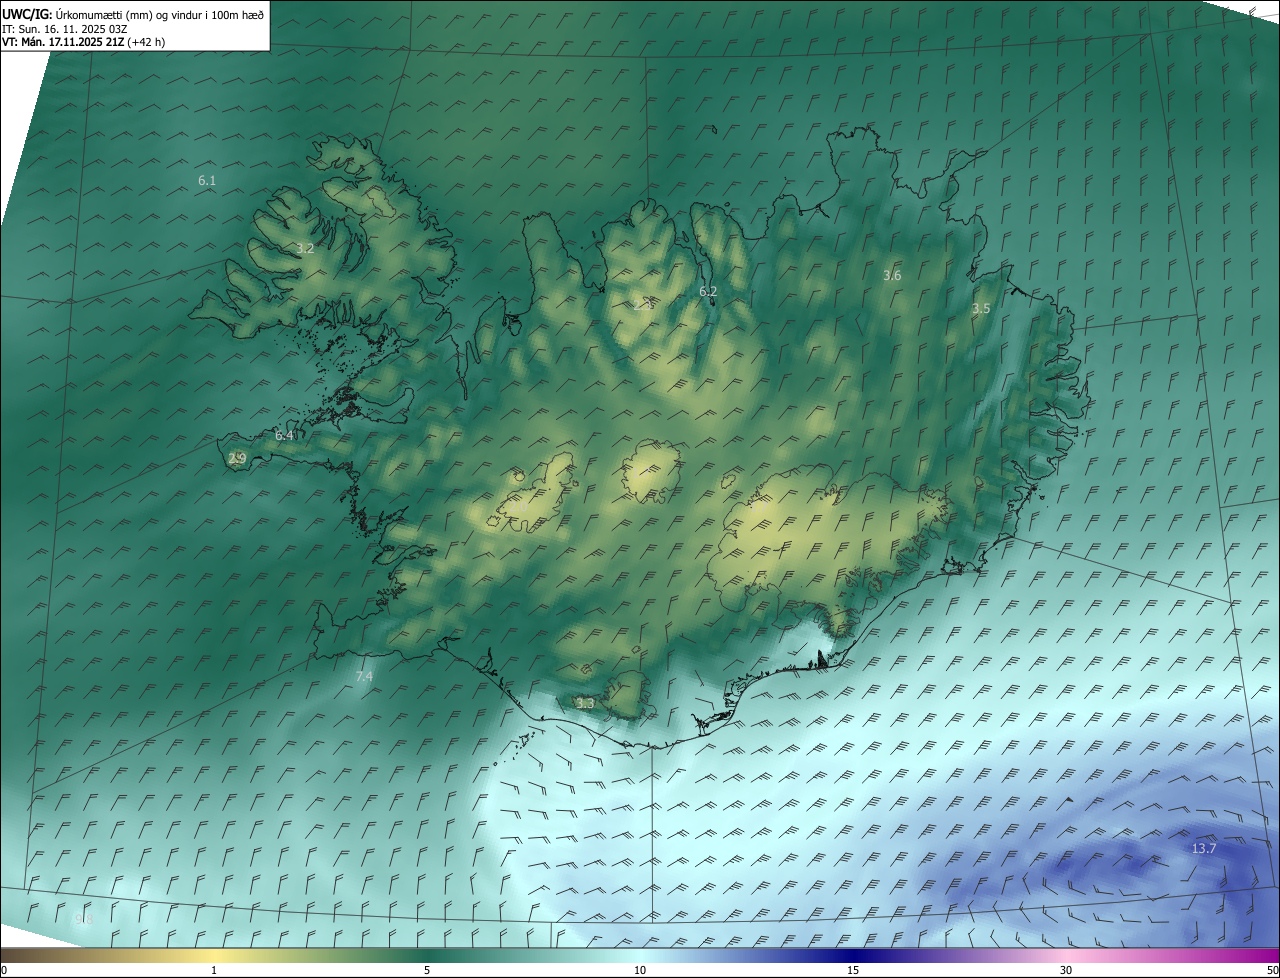Click the 3.6 precipitation value label
The height and width of the screenshot is (978, 1280).
tap(892, 276)
